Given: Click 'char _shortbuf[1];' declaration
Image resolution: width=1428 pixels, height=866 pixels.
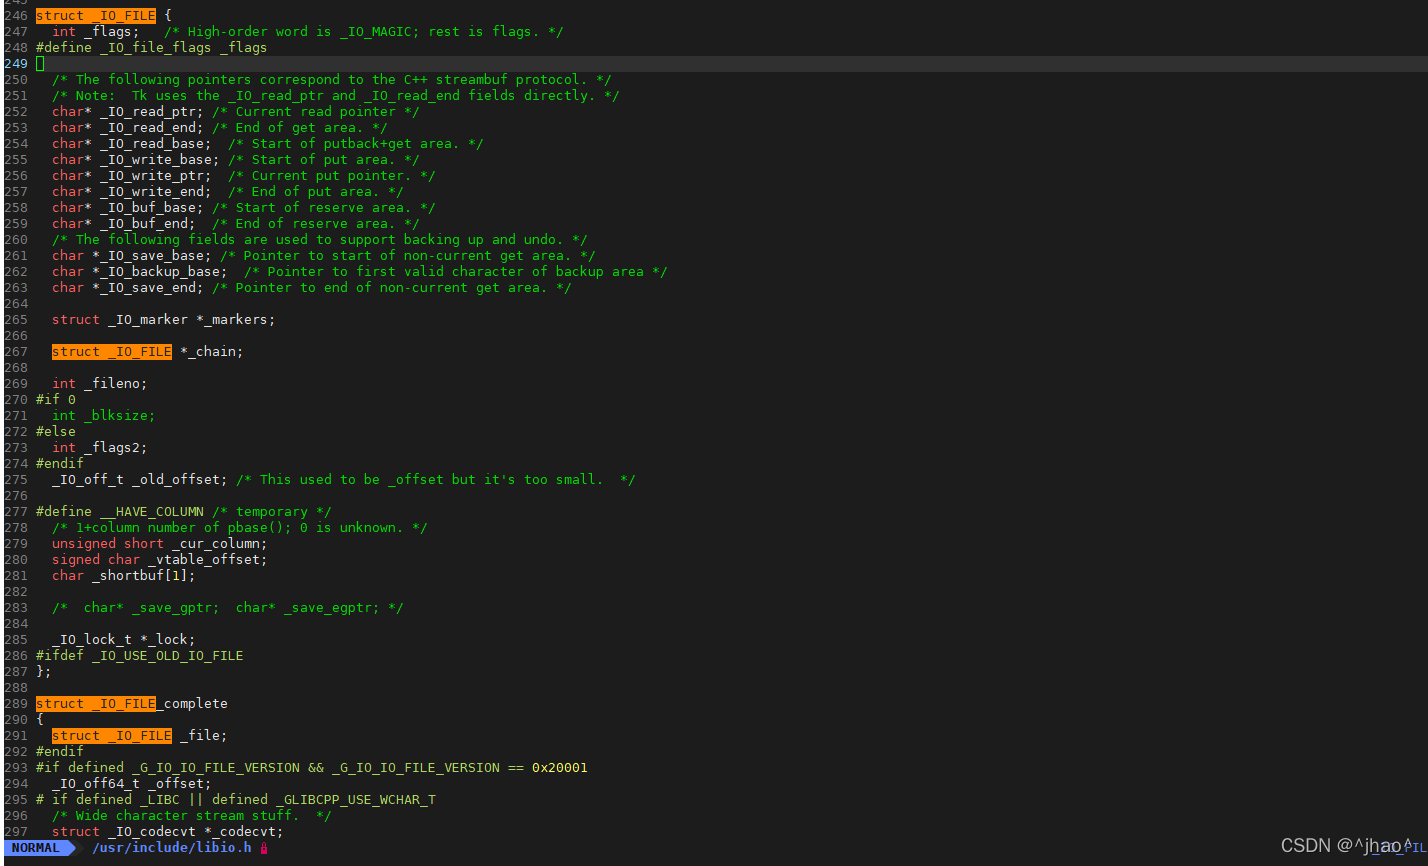Looking at the screenshot, I should pos(124,576).
